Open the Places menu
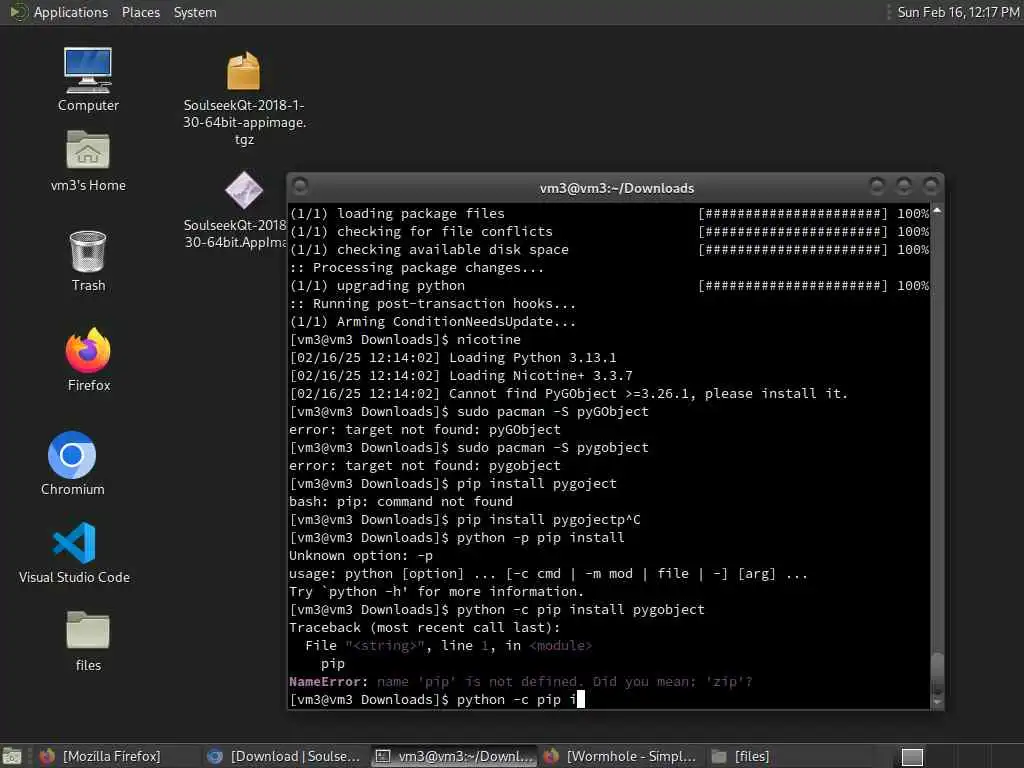 point(140,12)
